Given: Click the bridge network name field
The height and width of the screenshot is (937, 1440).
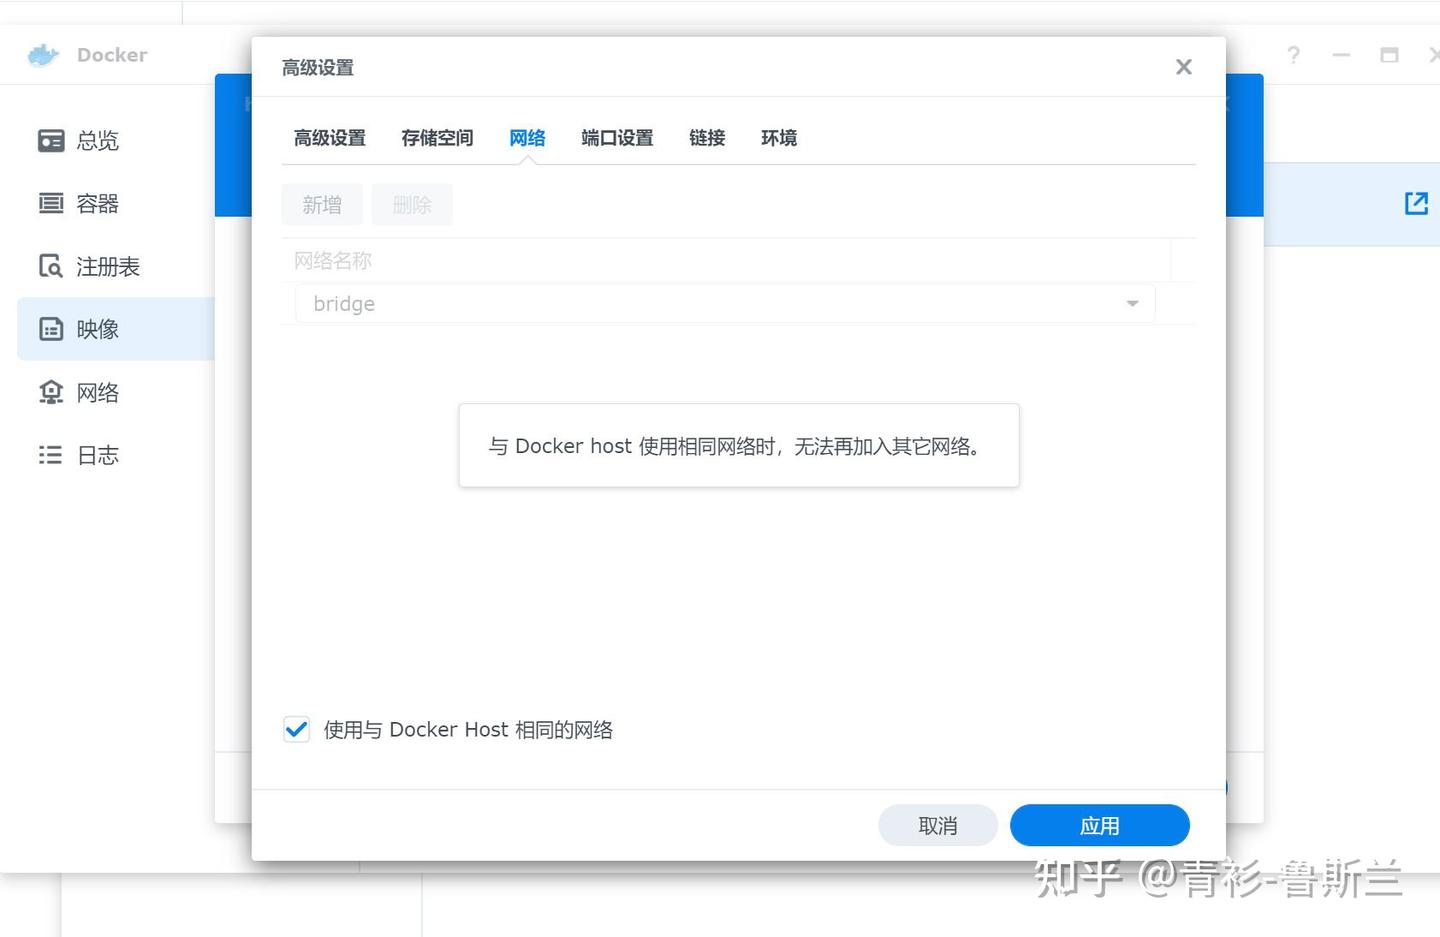Looking at the screenshot, I should (725, 304).
